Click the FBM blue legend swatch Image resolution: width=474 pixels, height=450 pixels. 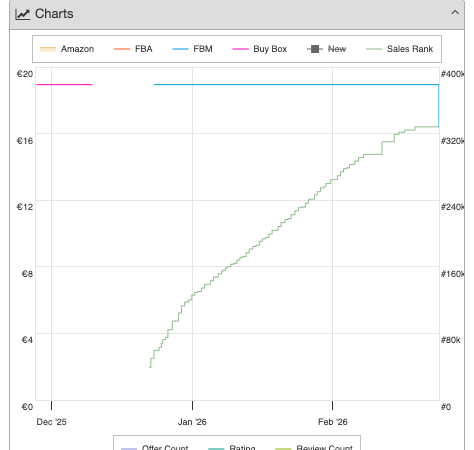pos(180,49)
